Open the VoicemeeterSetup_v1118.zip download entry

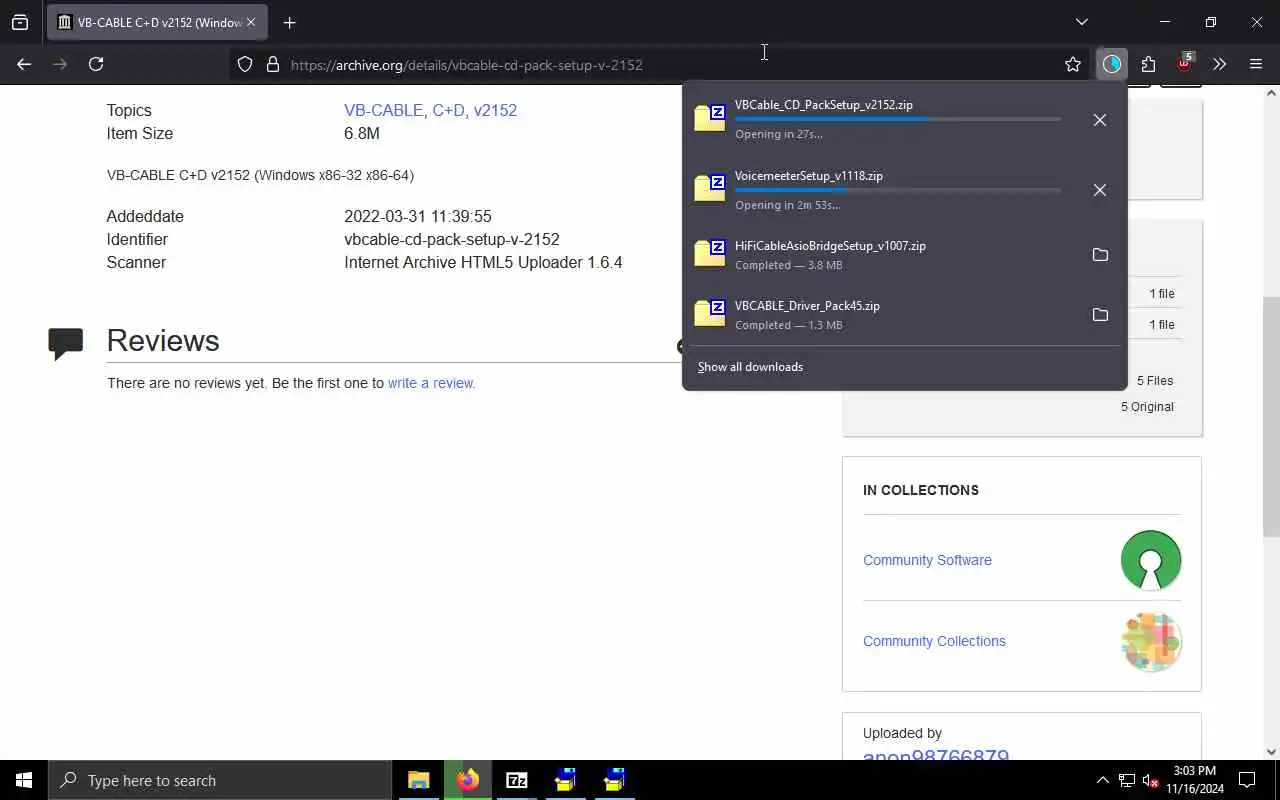pos(881,190)
